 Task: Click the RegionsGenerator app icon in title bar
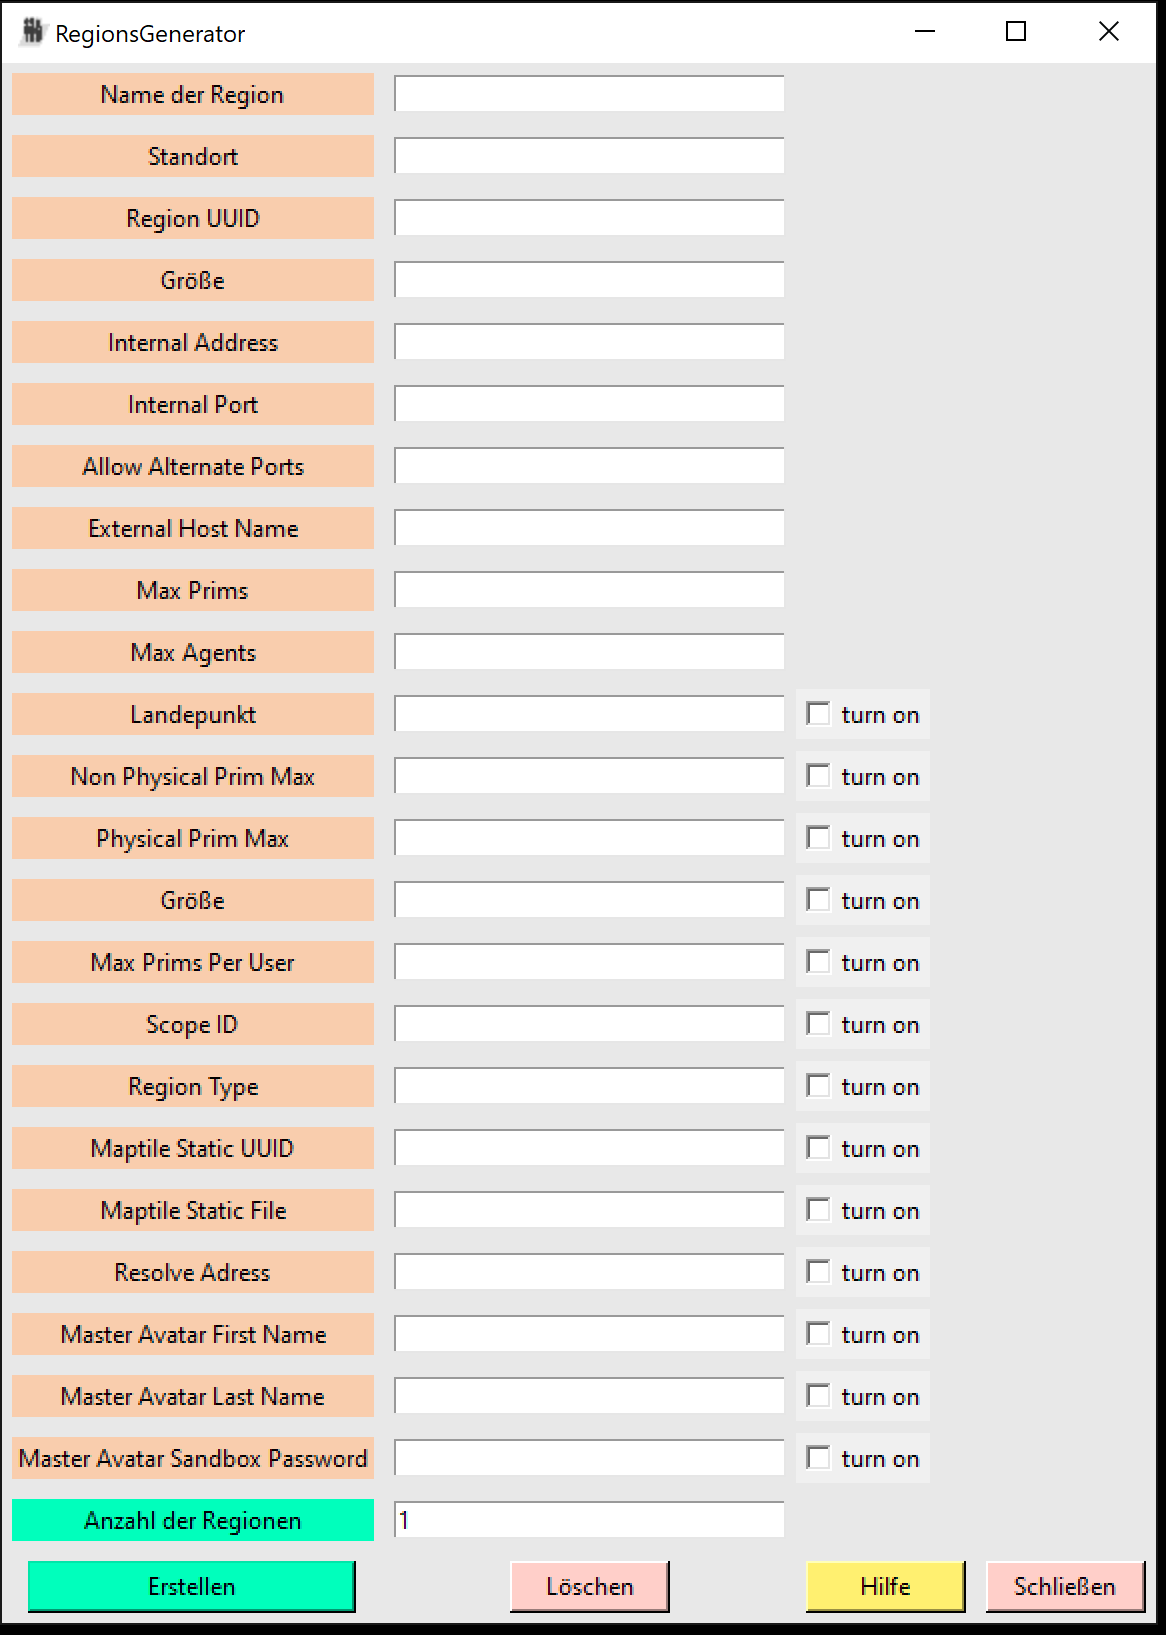tap(33, 32)
